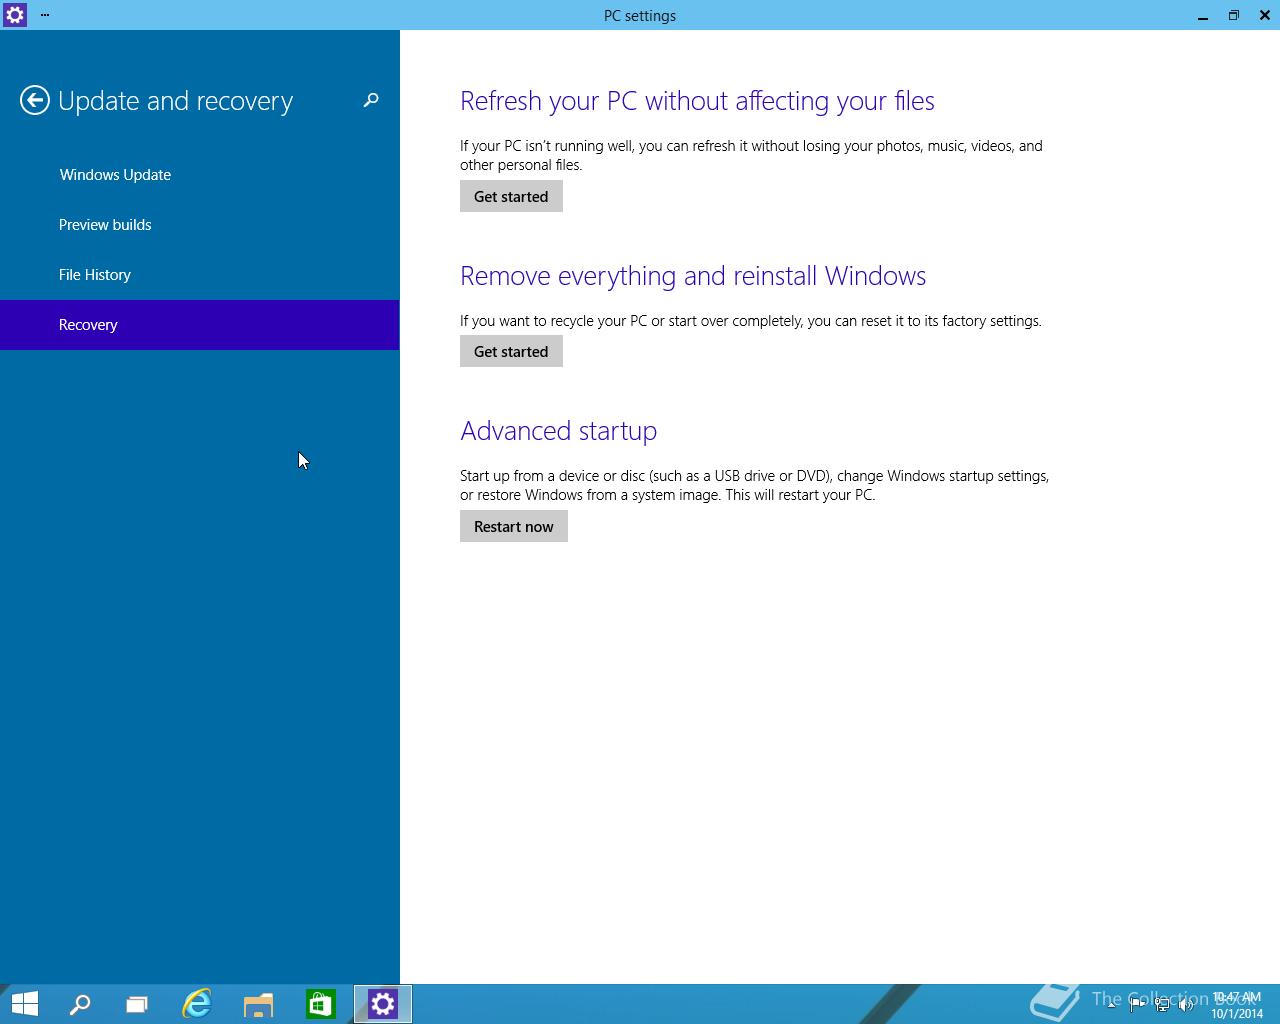Open the search magnifier in PC settings panel
This screenshot has width=1280, height=1024.
(371, 100)
